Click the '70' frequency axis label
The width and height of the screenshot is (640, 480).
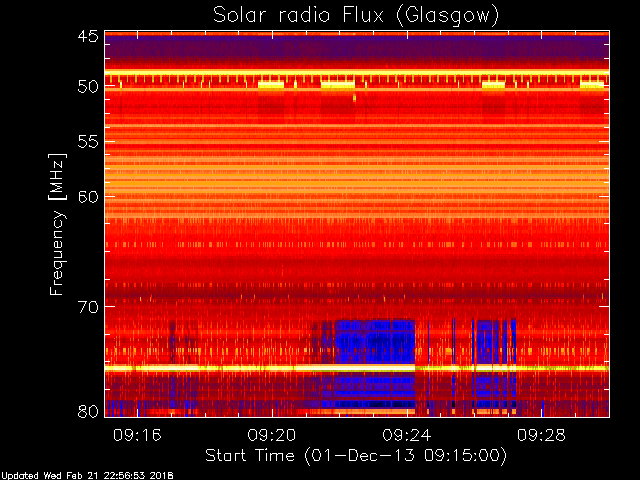pos(88,307)
